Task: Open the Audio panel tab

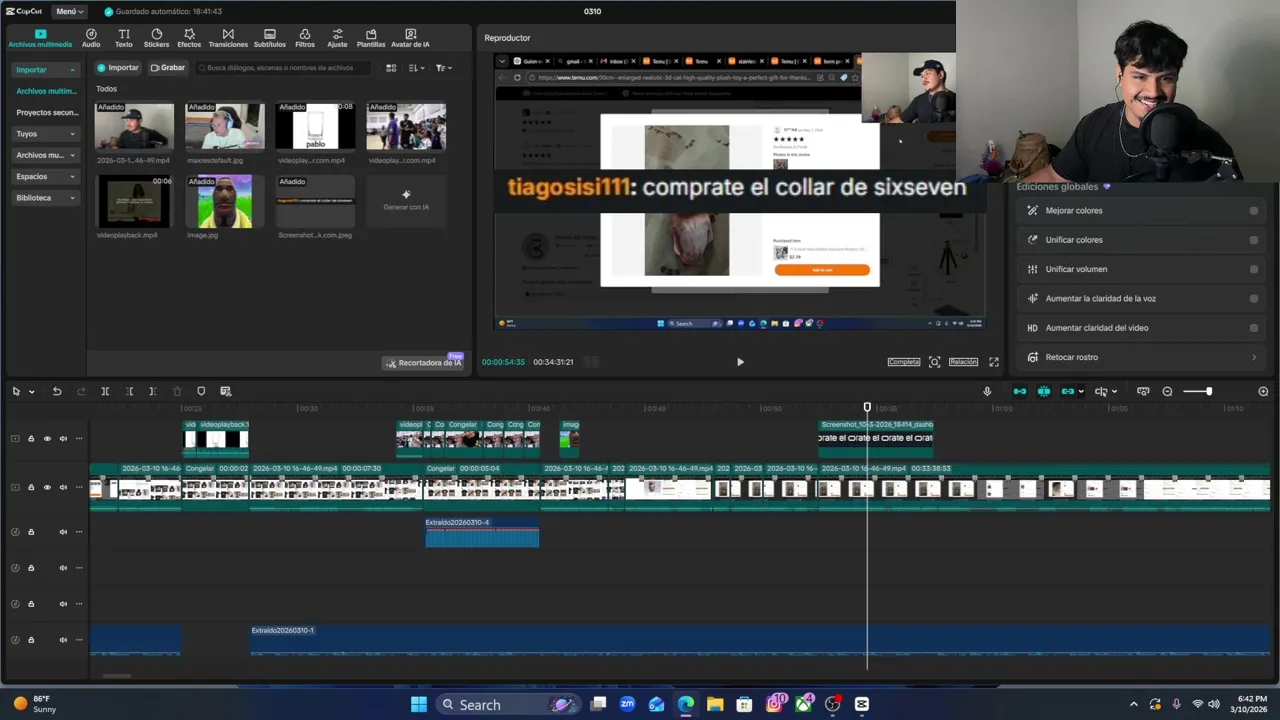Action: coord(91,38)
